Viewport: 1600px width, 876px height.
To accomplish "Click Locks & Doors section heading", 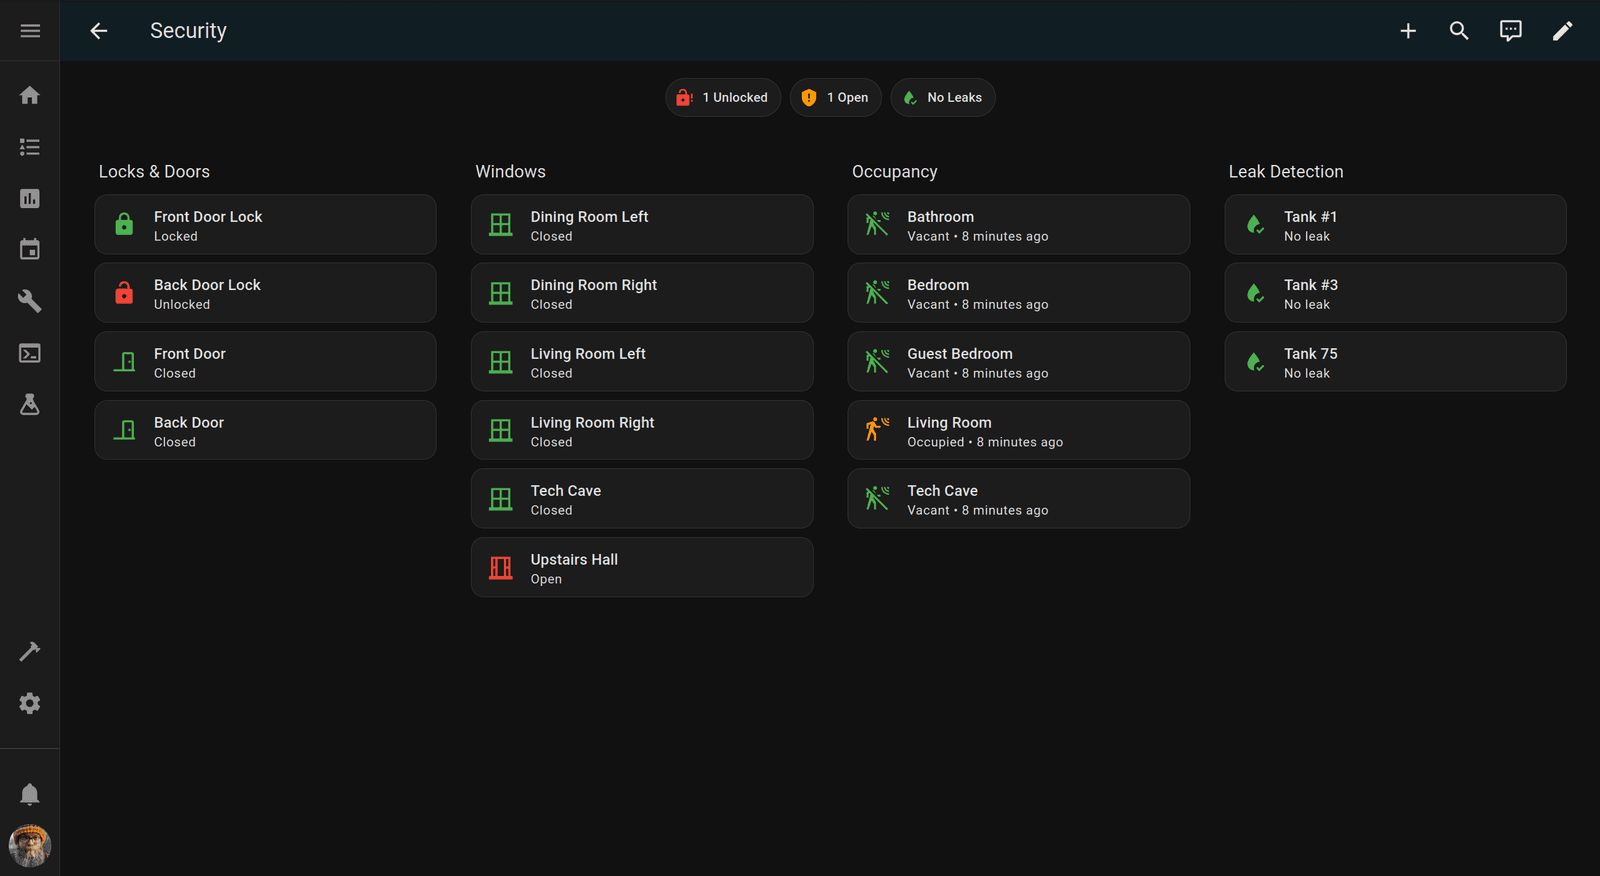I will (x=154, y=172).
